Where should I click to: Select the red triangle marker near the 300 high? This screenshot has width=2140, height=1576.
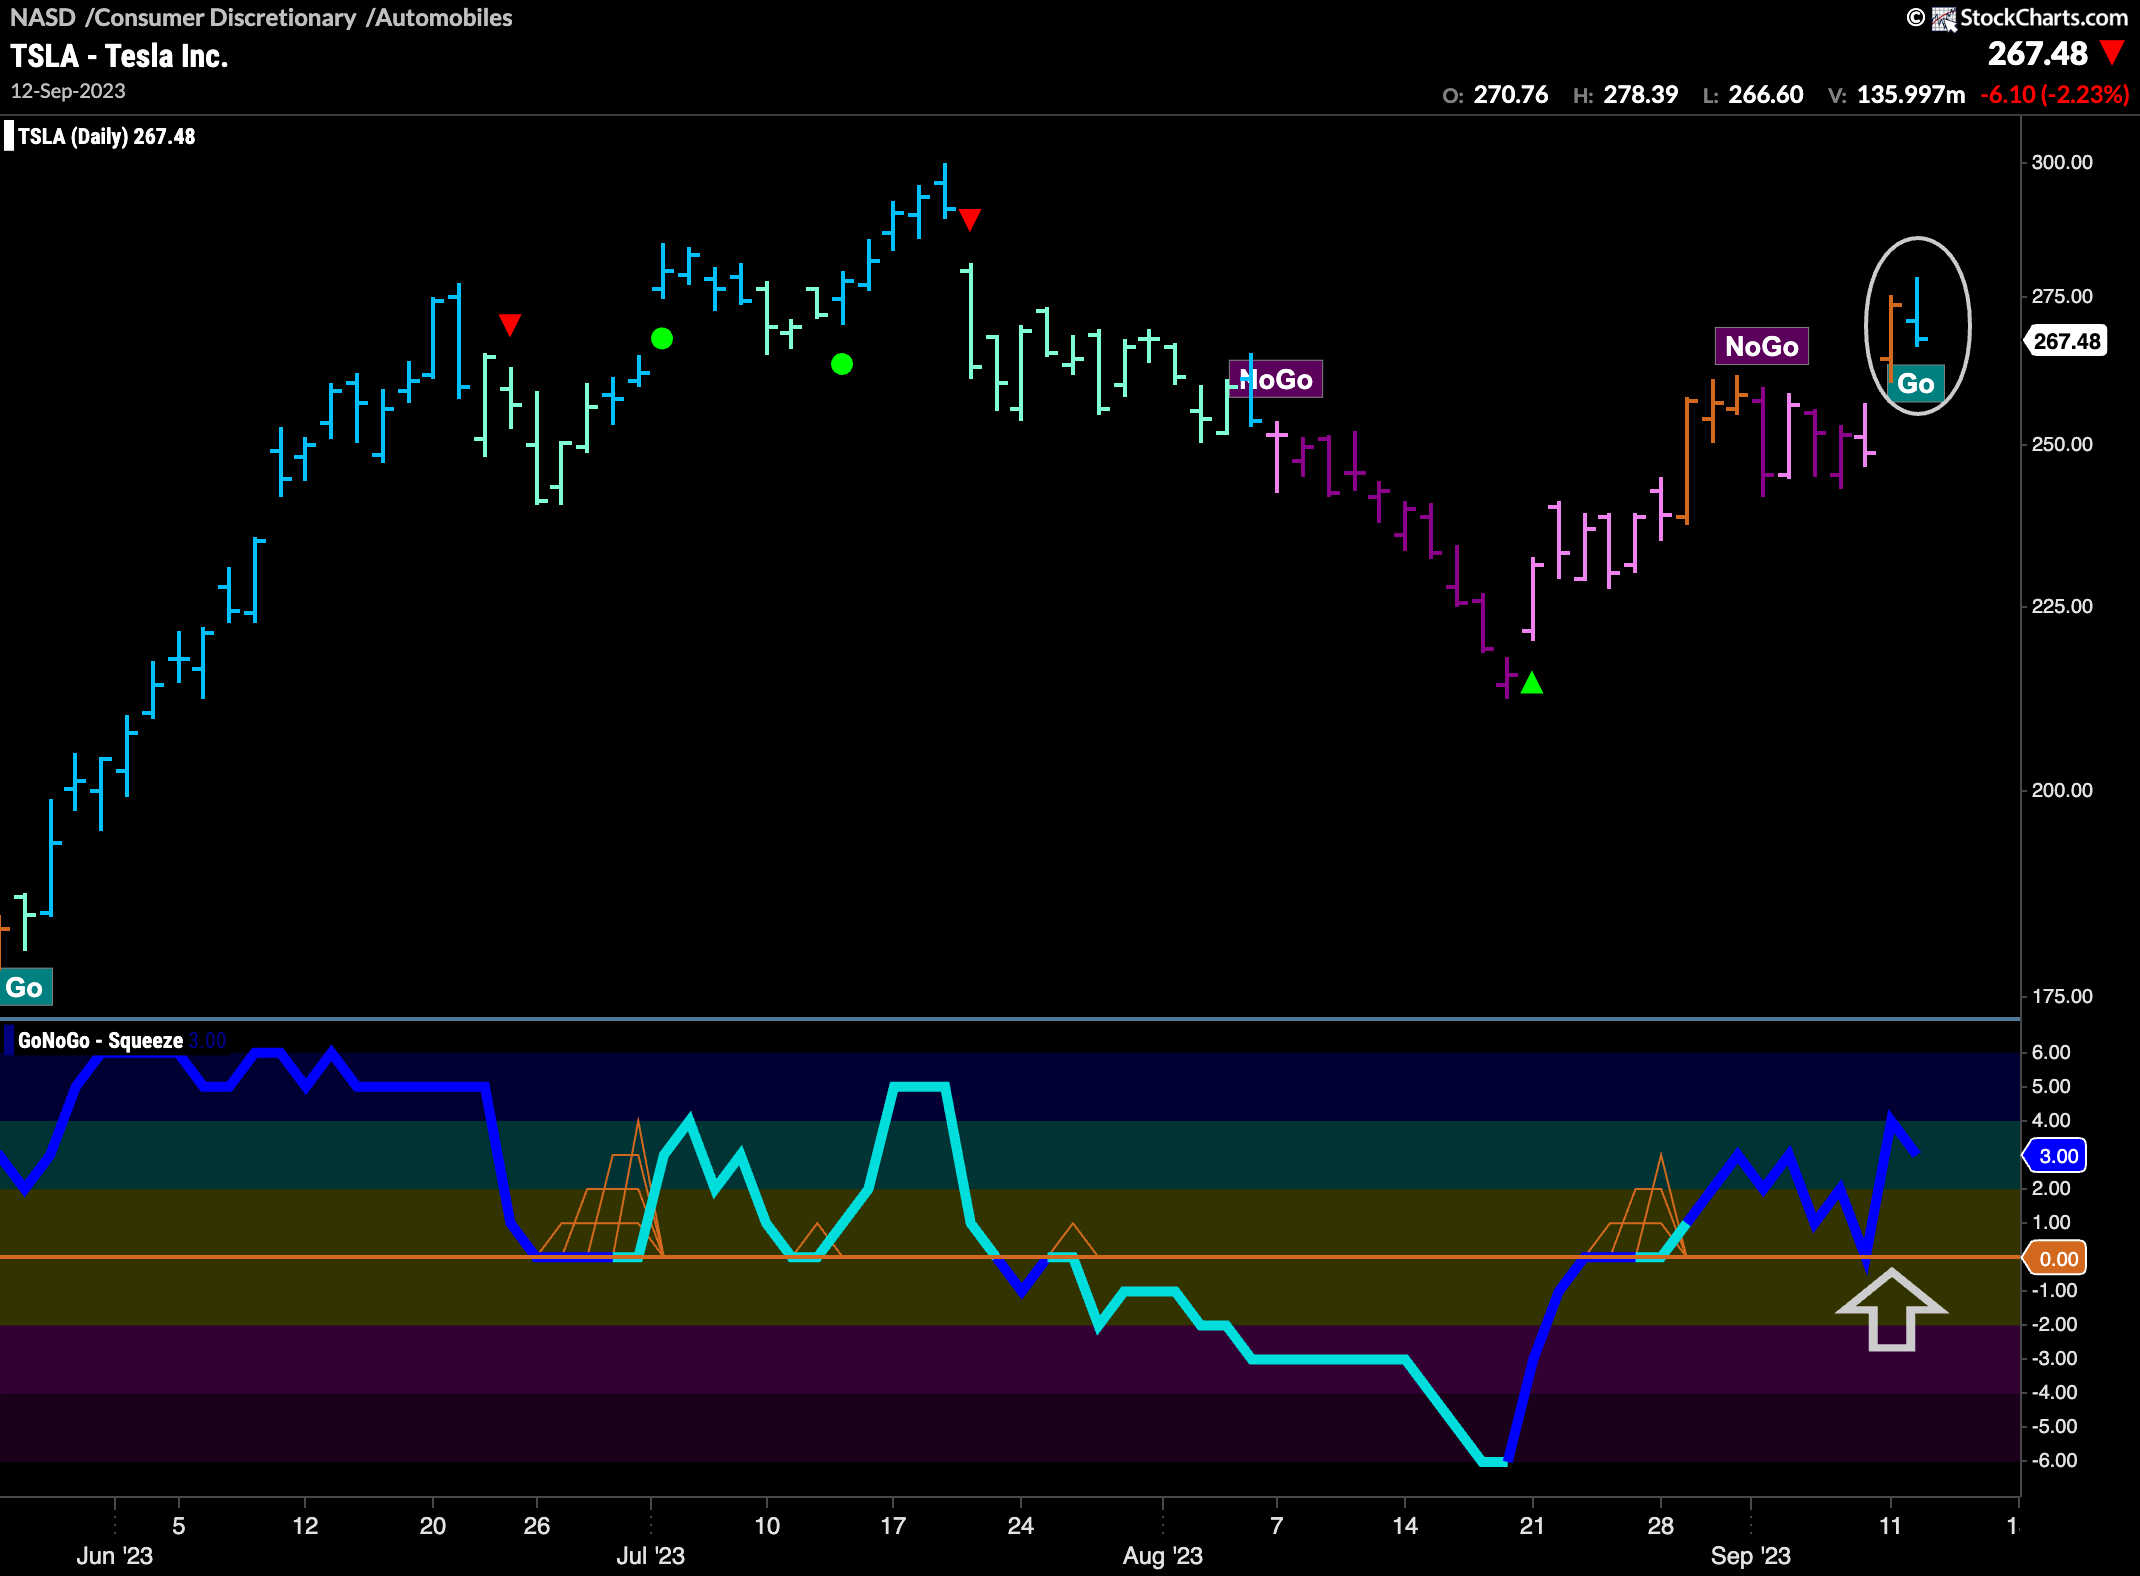(970, 219)
